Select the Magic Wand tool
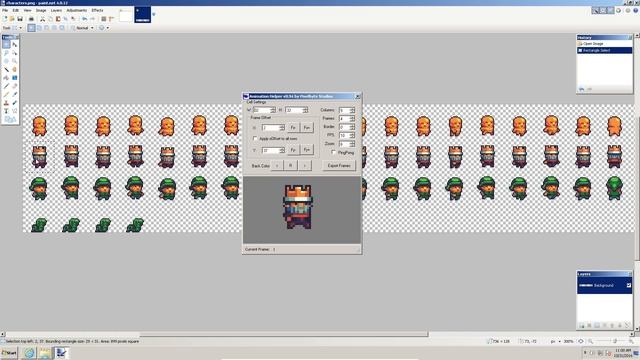Screen dimensions: 640x360 pos(6,69)
